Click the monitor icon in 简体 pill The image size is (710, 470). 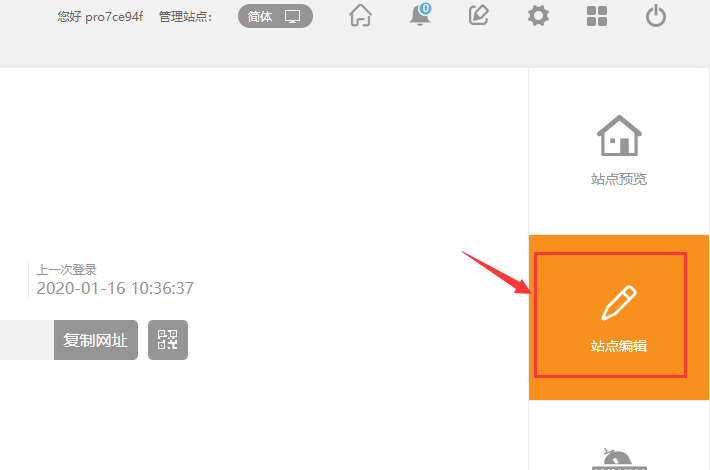click(293, 17)
